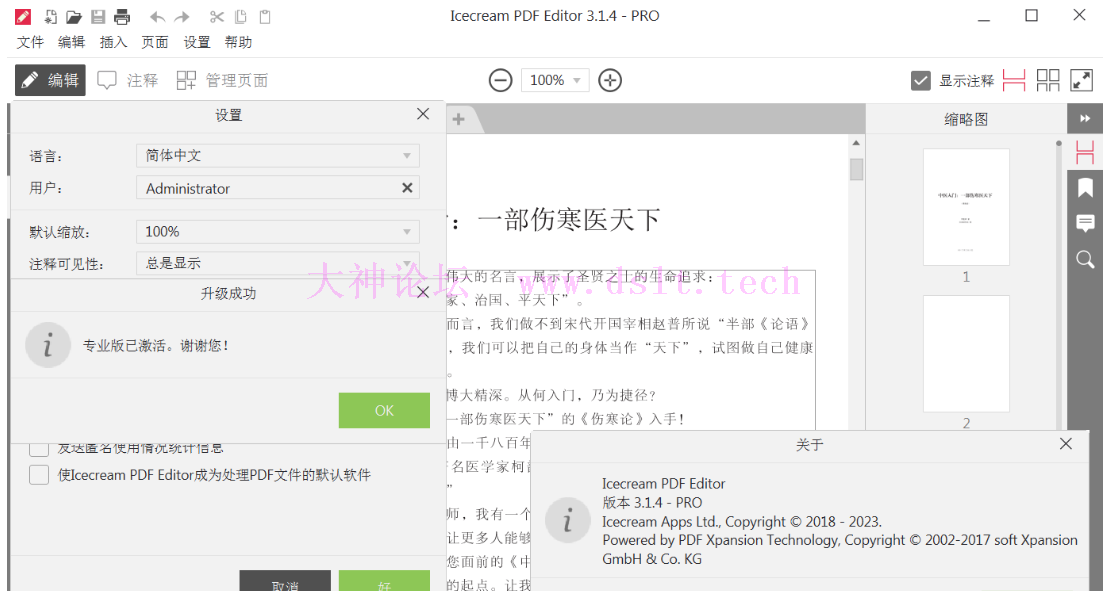Tick the send anonymous usage statistics checkbox
The image size is (1107, 591).
click(39, 448)
